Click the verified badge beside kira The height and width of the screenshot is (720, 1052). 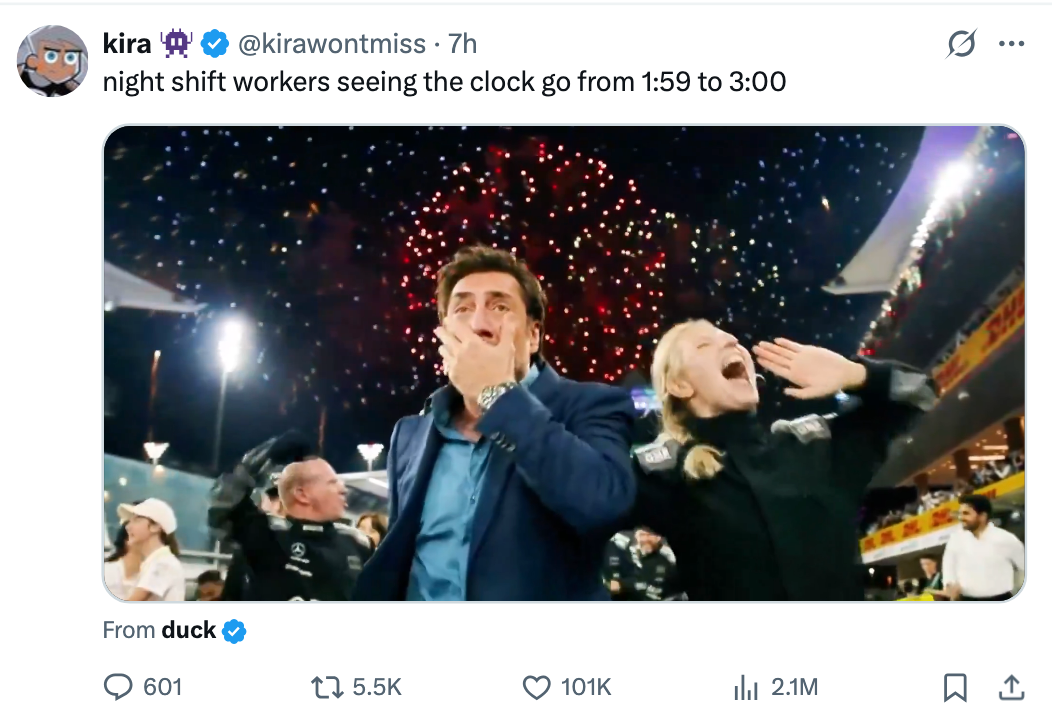[213, 43]
